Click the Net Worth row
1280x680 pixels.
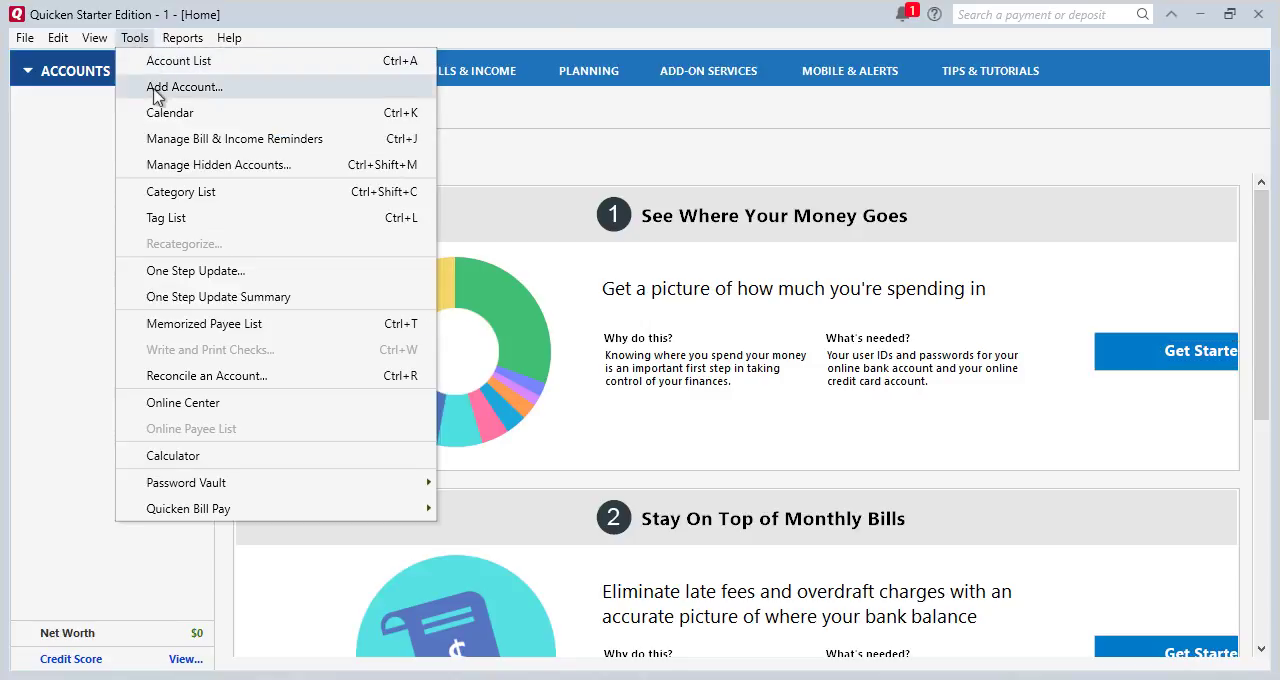[112, 633]
